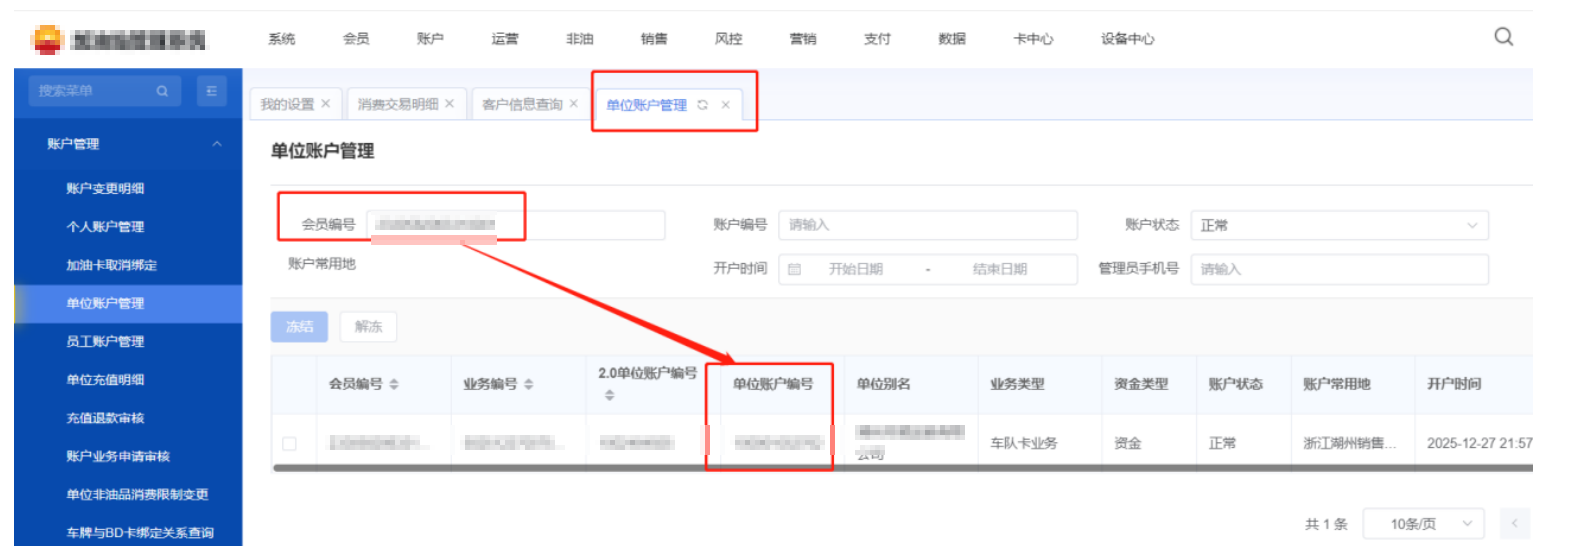This screenshot has height=546, width=1581.
Task: Click the 解冻 button
Action: (368, 327)
